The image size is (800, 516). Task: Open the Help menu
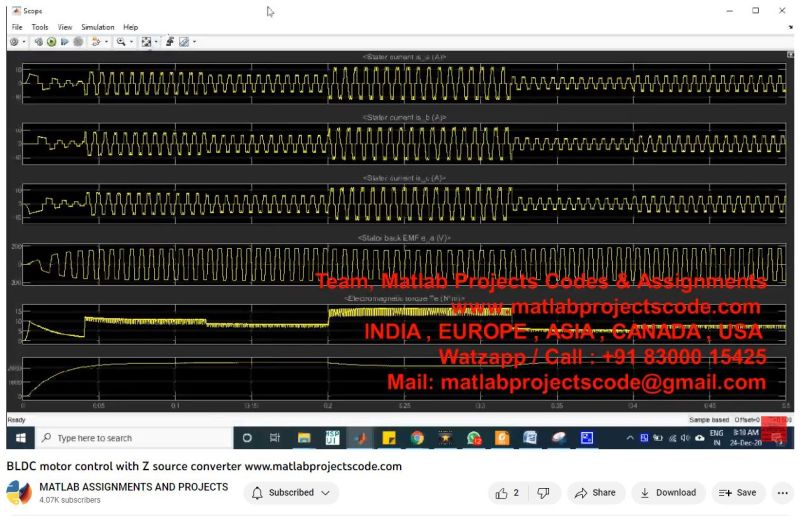coord(131,27)
